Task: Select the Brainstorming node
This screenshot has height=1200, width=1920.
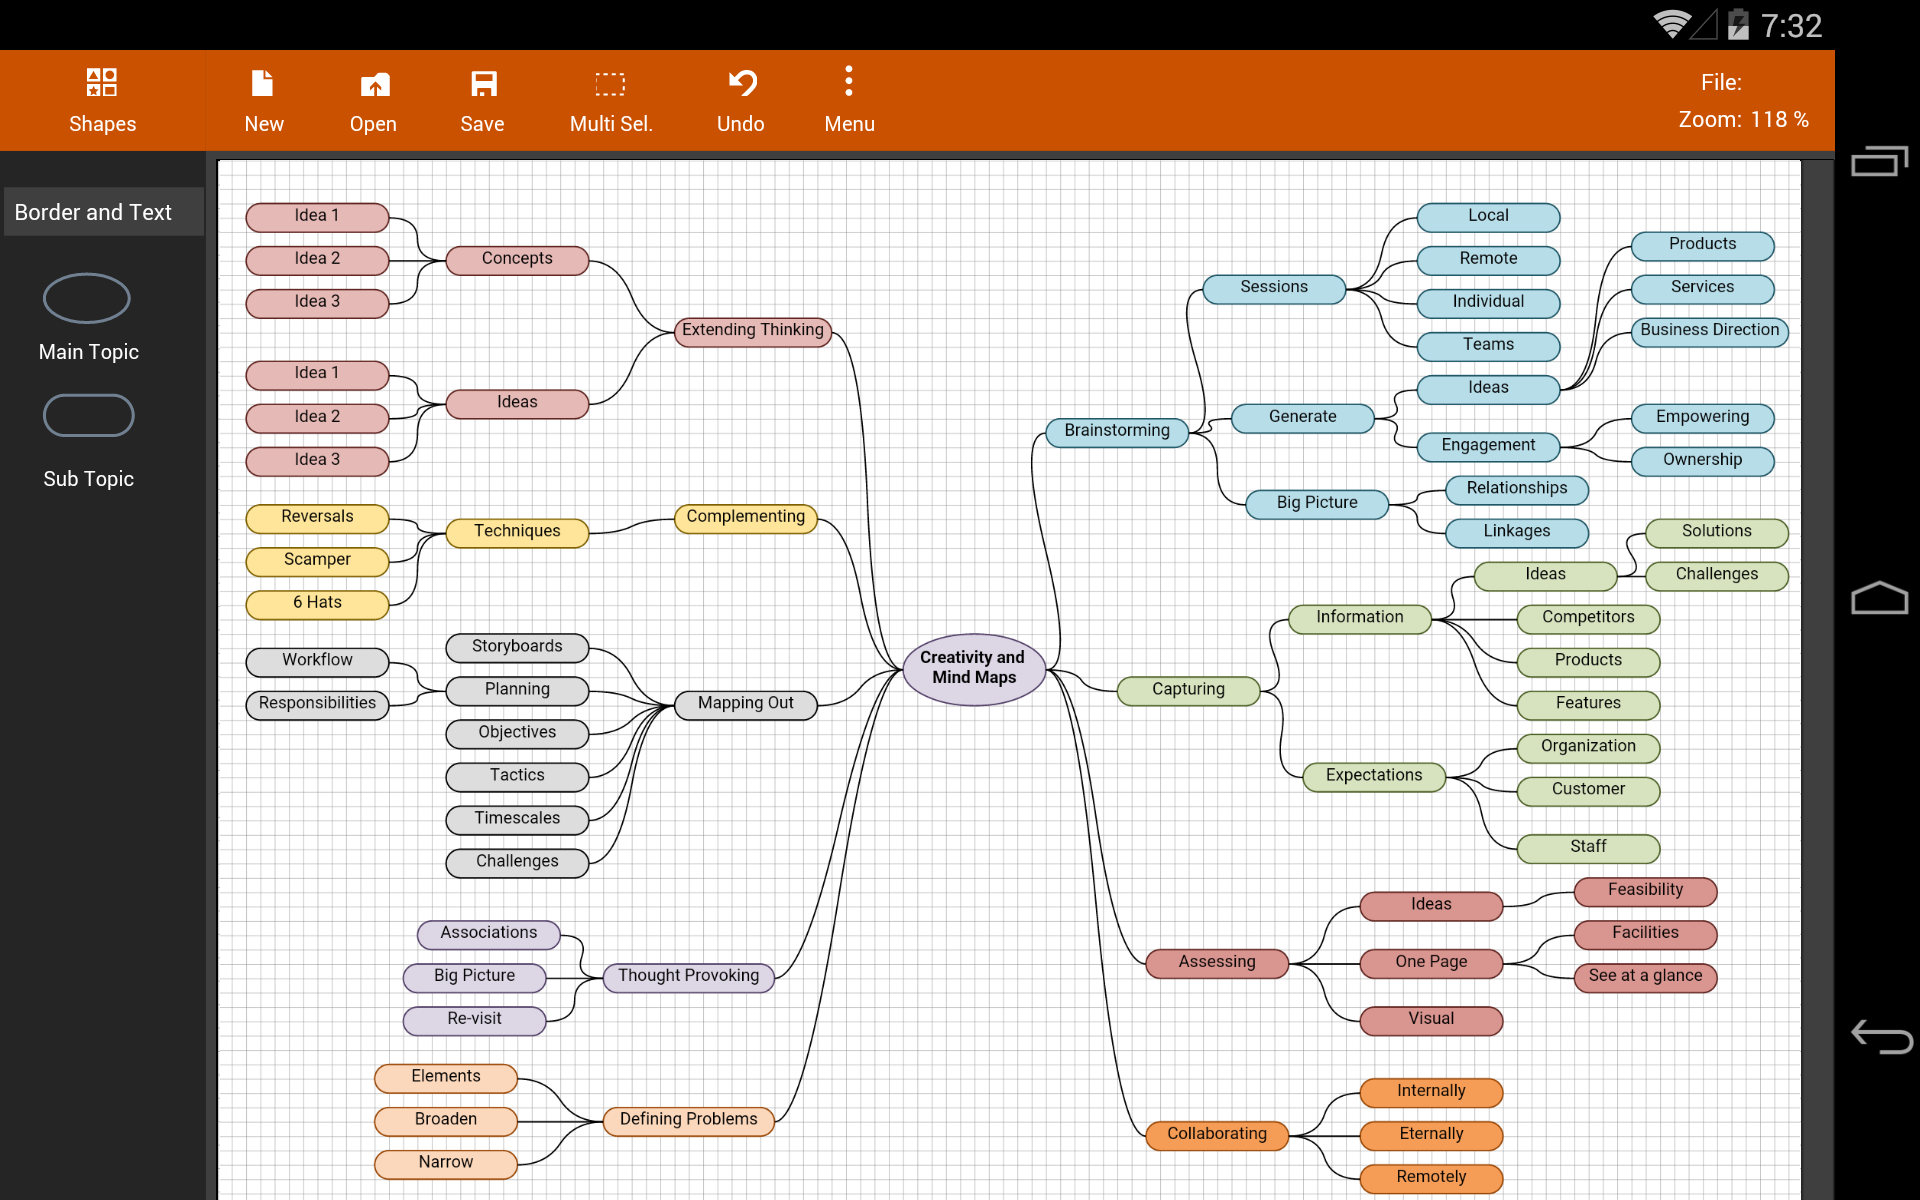Action: coord(1117,431)
